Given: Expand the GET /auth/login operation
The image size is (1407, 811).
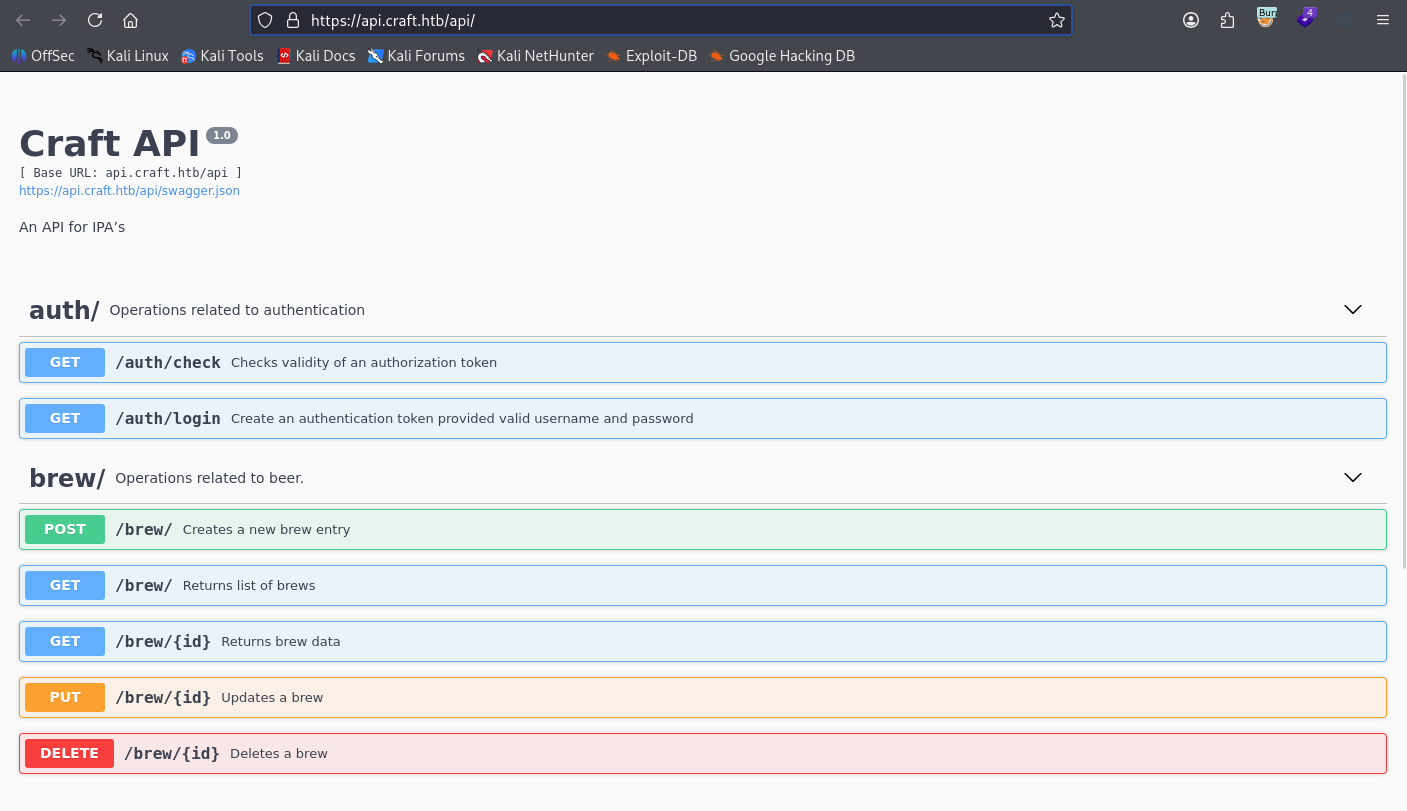Looking at the screenshot, I should tap(702, 418).
